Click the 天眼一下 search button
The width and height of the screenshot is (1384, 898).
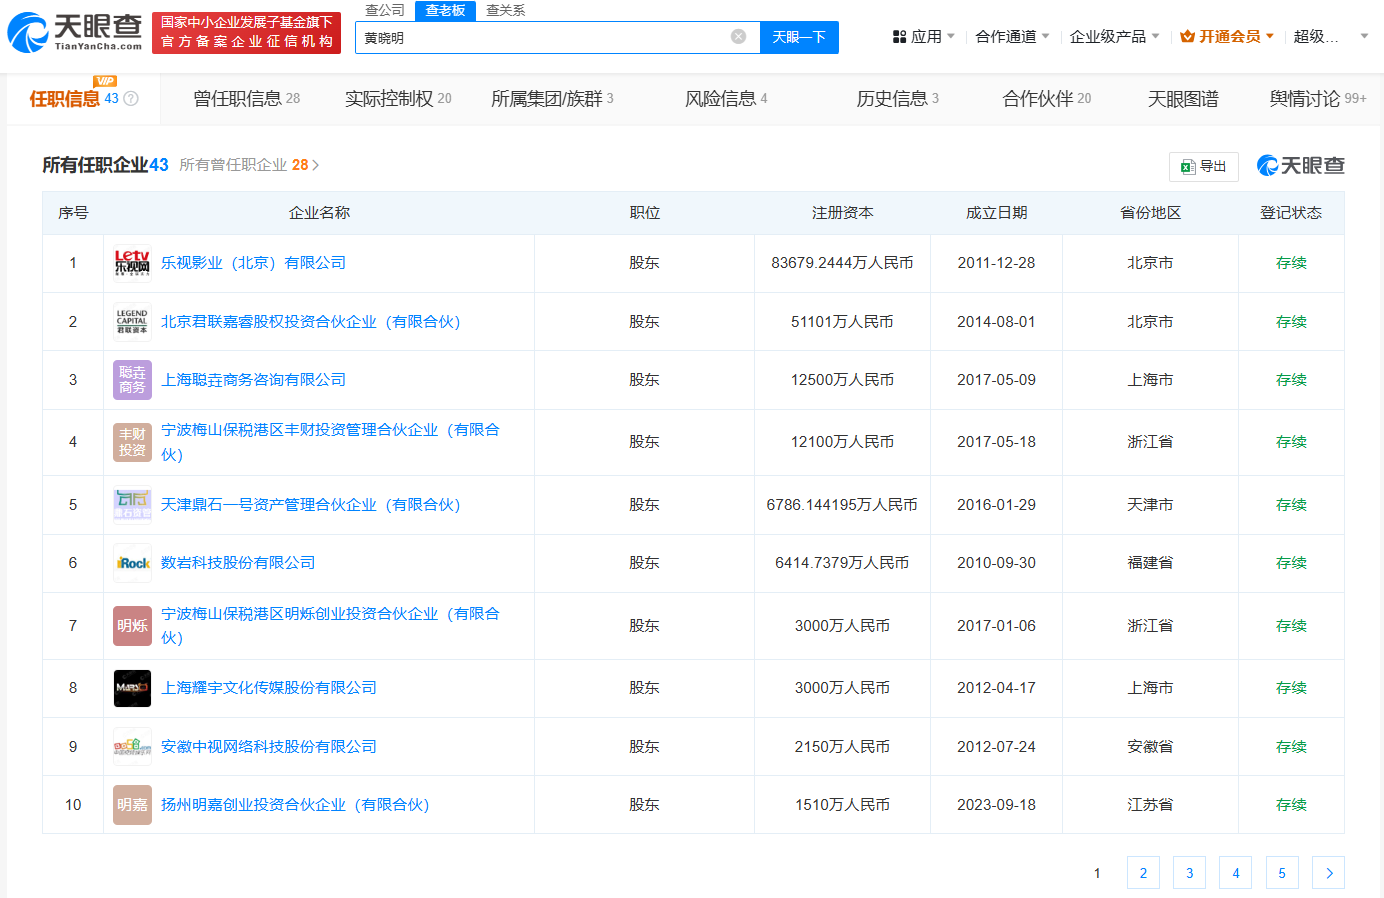click(x=799, y=37)
